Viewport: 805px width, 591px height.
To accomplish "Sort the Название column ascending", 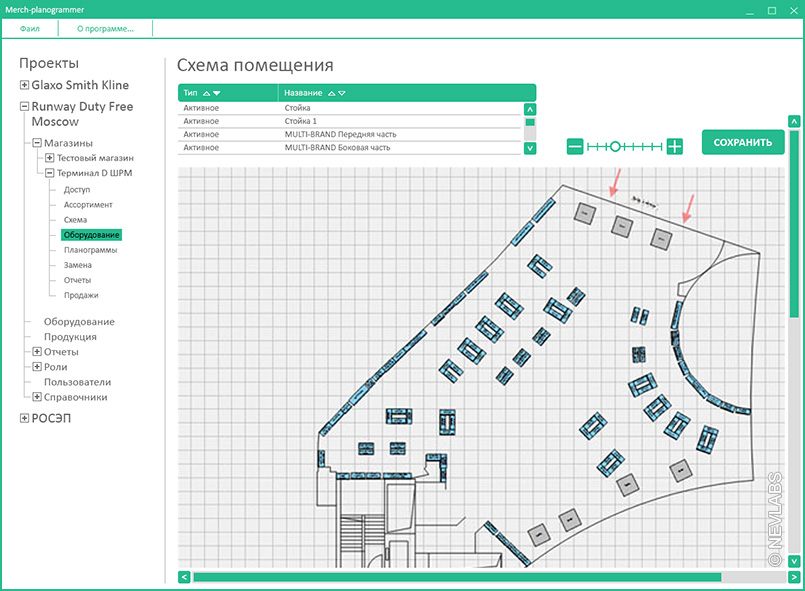I will pos(331,93).
